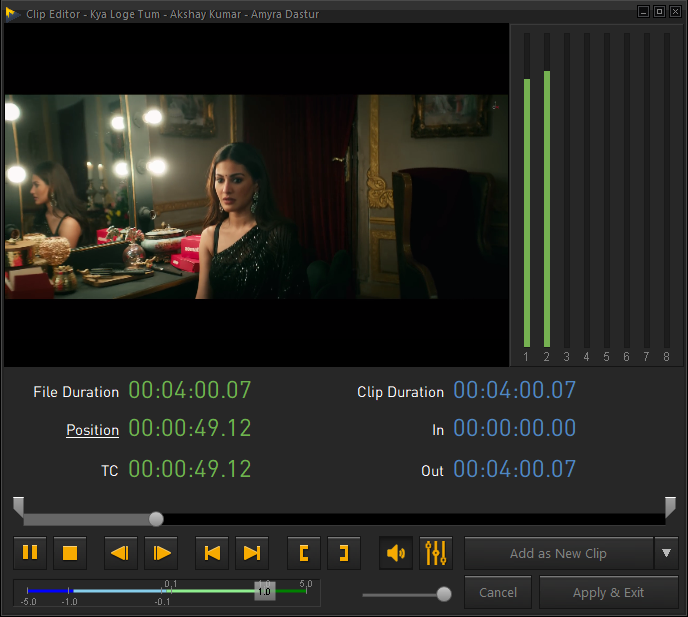Screen dimensions: 688x617
Task: Jump to the clip start
Action: (x=211, y=552)
